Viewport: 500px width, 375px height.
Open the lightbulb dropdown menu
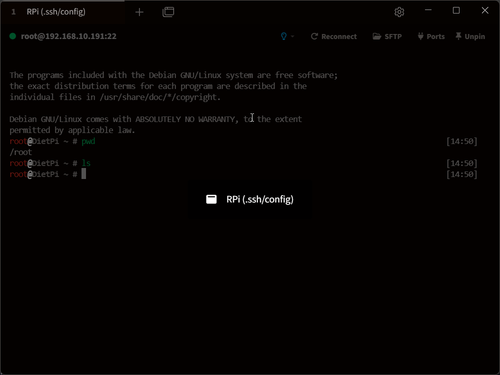pyautogui.click(x=287, y=36)
